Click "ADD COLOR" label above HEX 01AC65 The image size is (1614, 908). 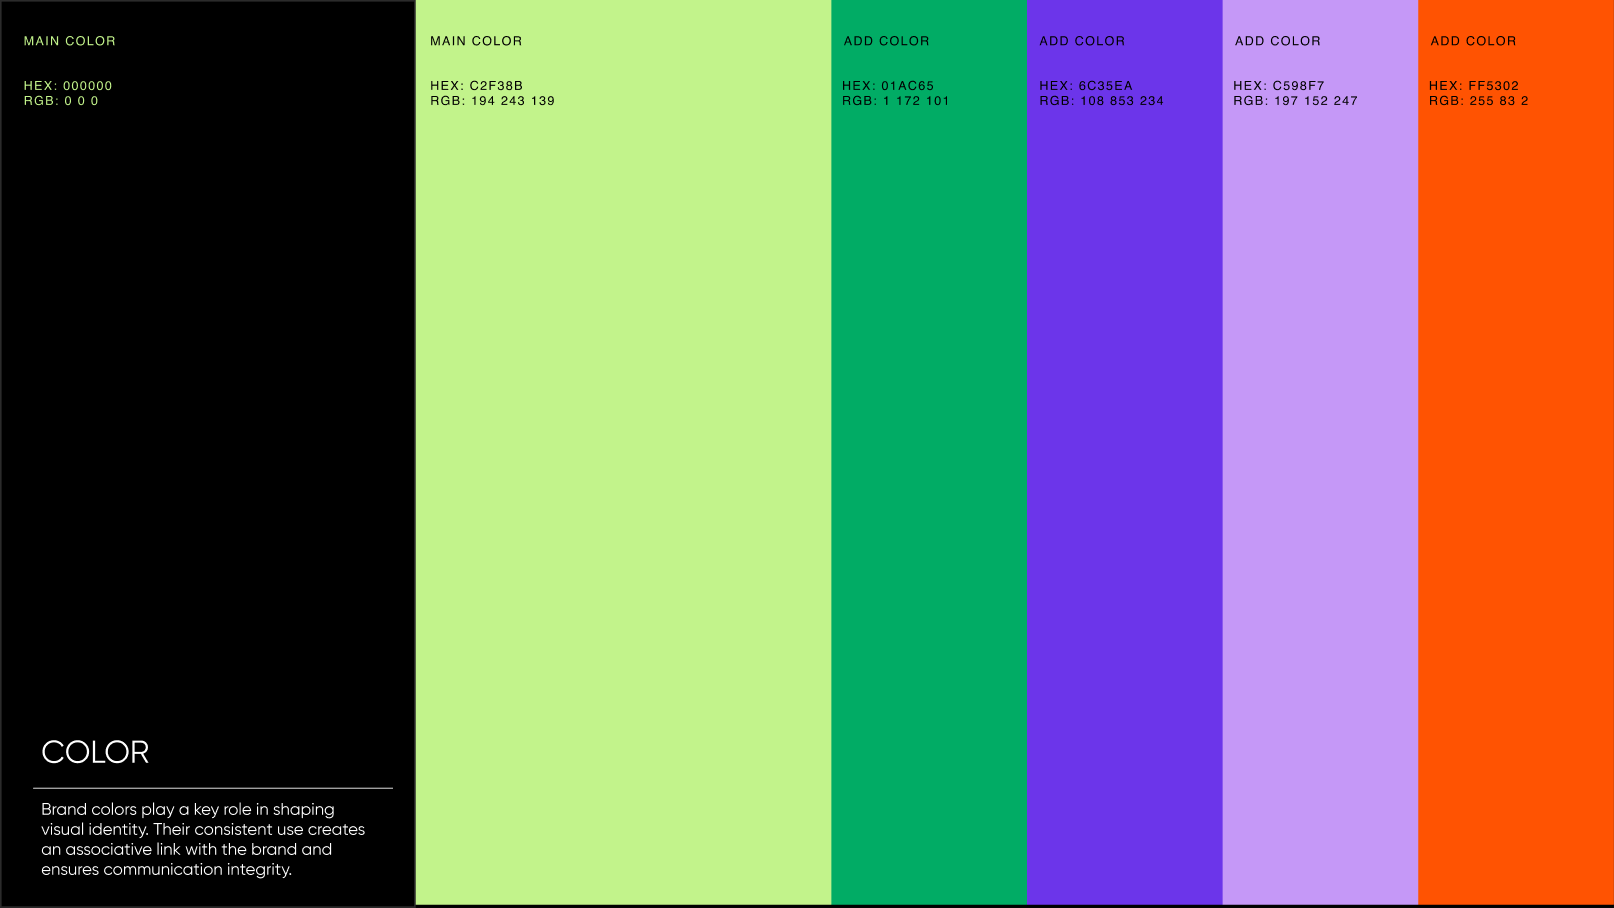tap(887, 41)
